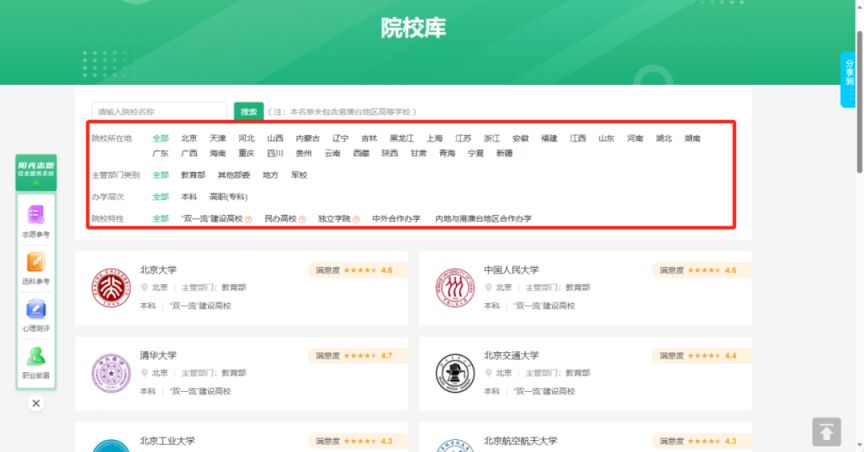Choose the 黑龙江 location filter
Screen dimensions: 864x452
(402, 138)
